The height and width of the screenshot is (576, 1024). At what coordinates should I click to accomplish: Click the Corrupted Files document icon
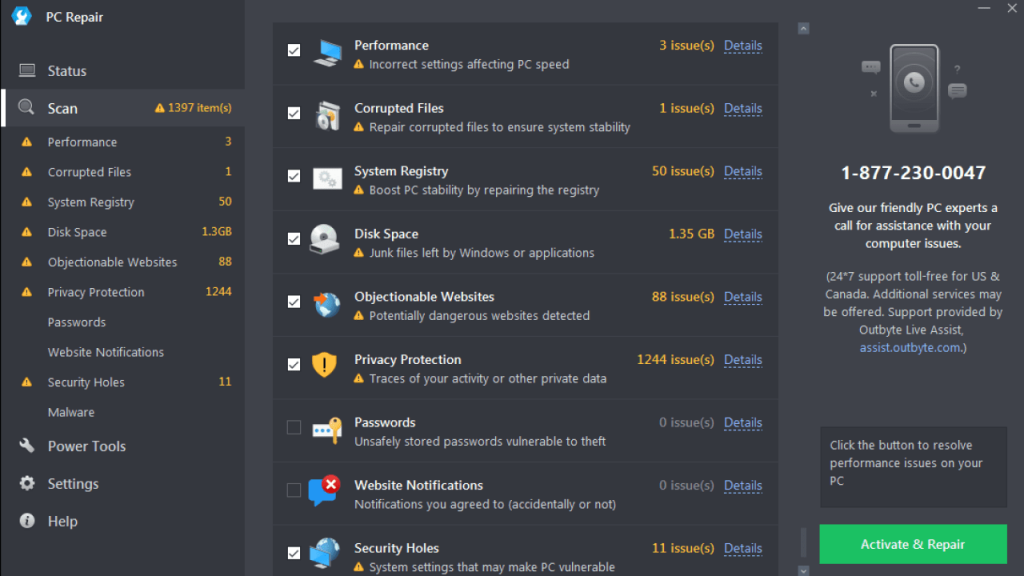coord(327,116)
